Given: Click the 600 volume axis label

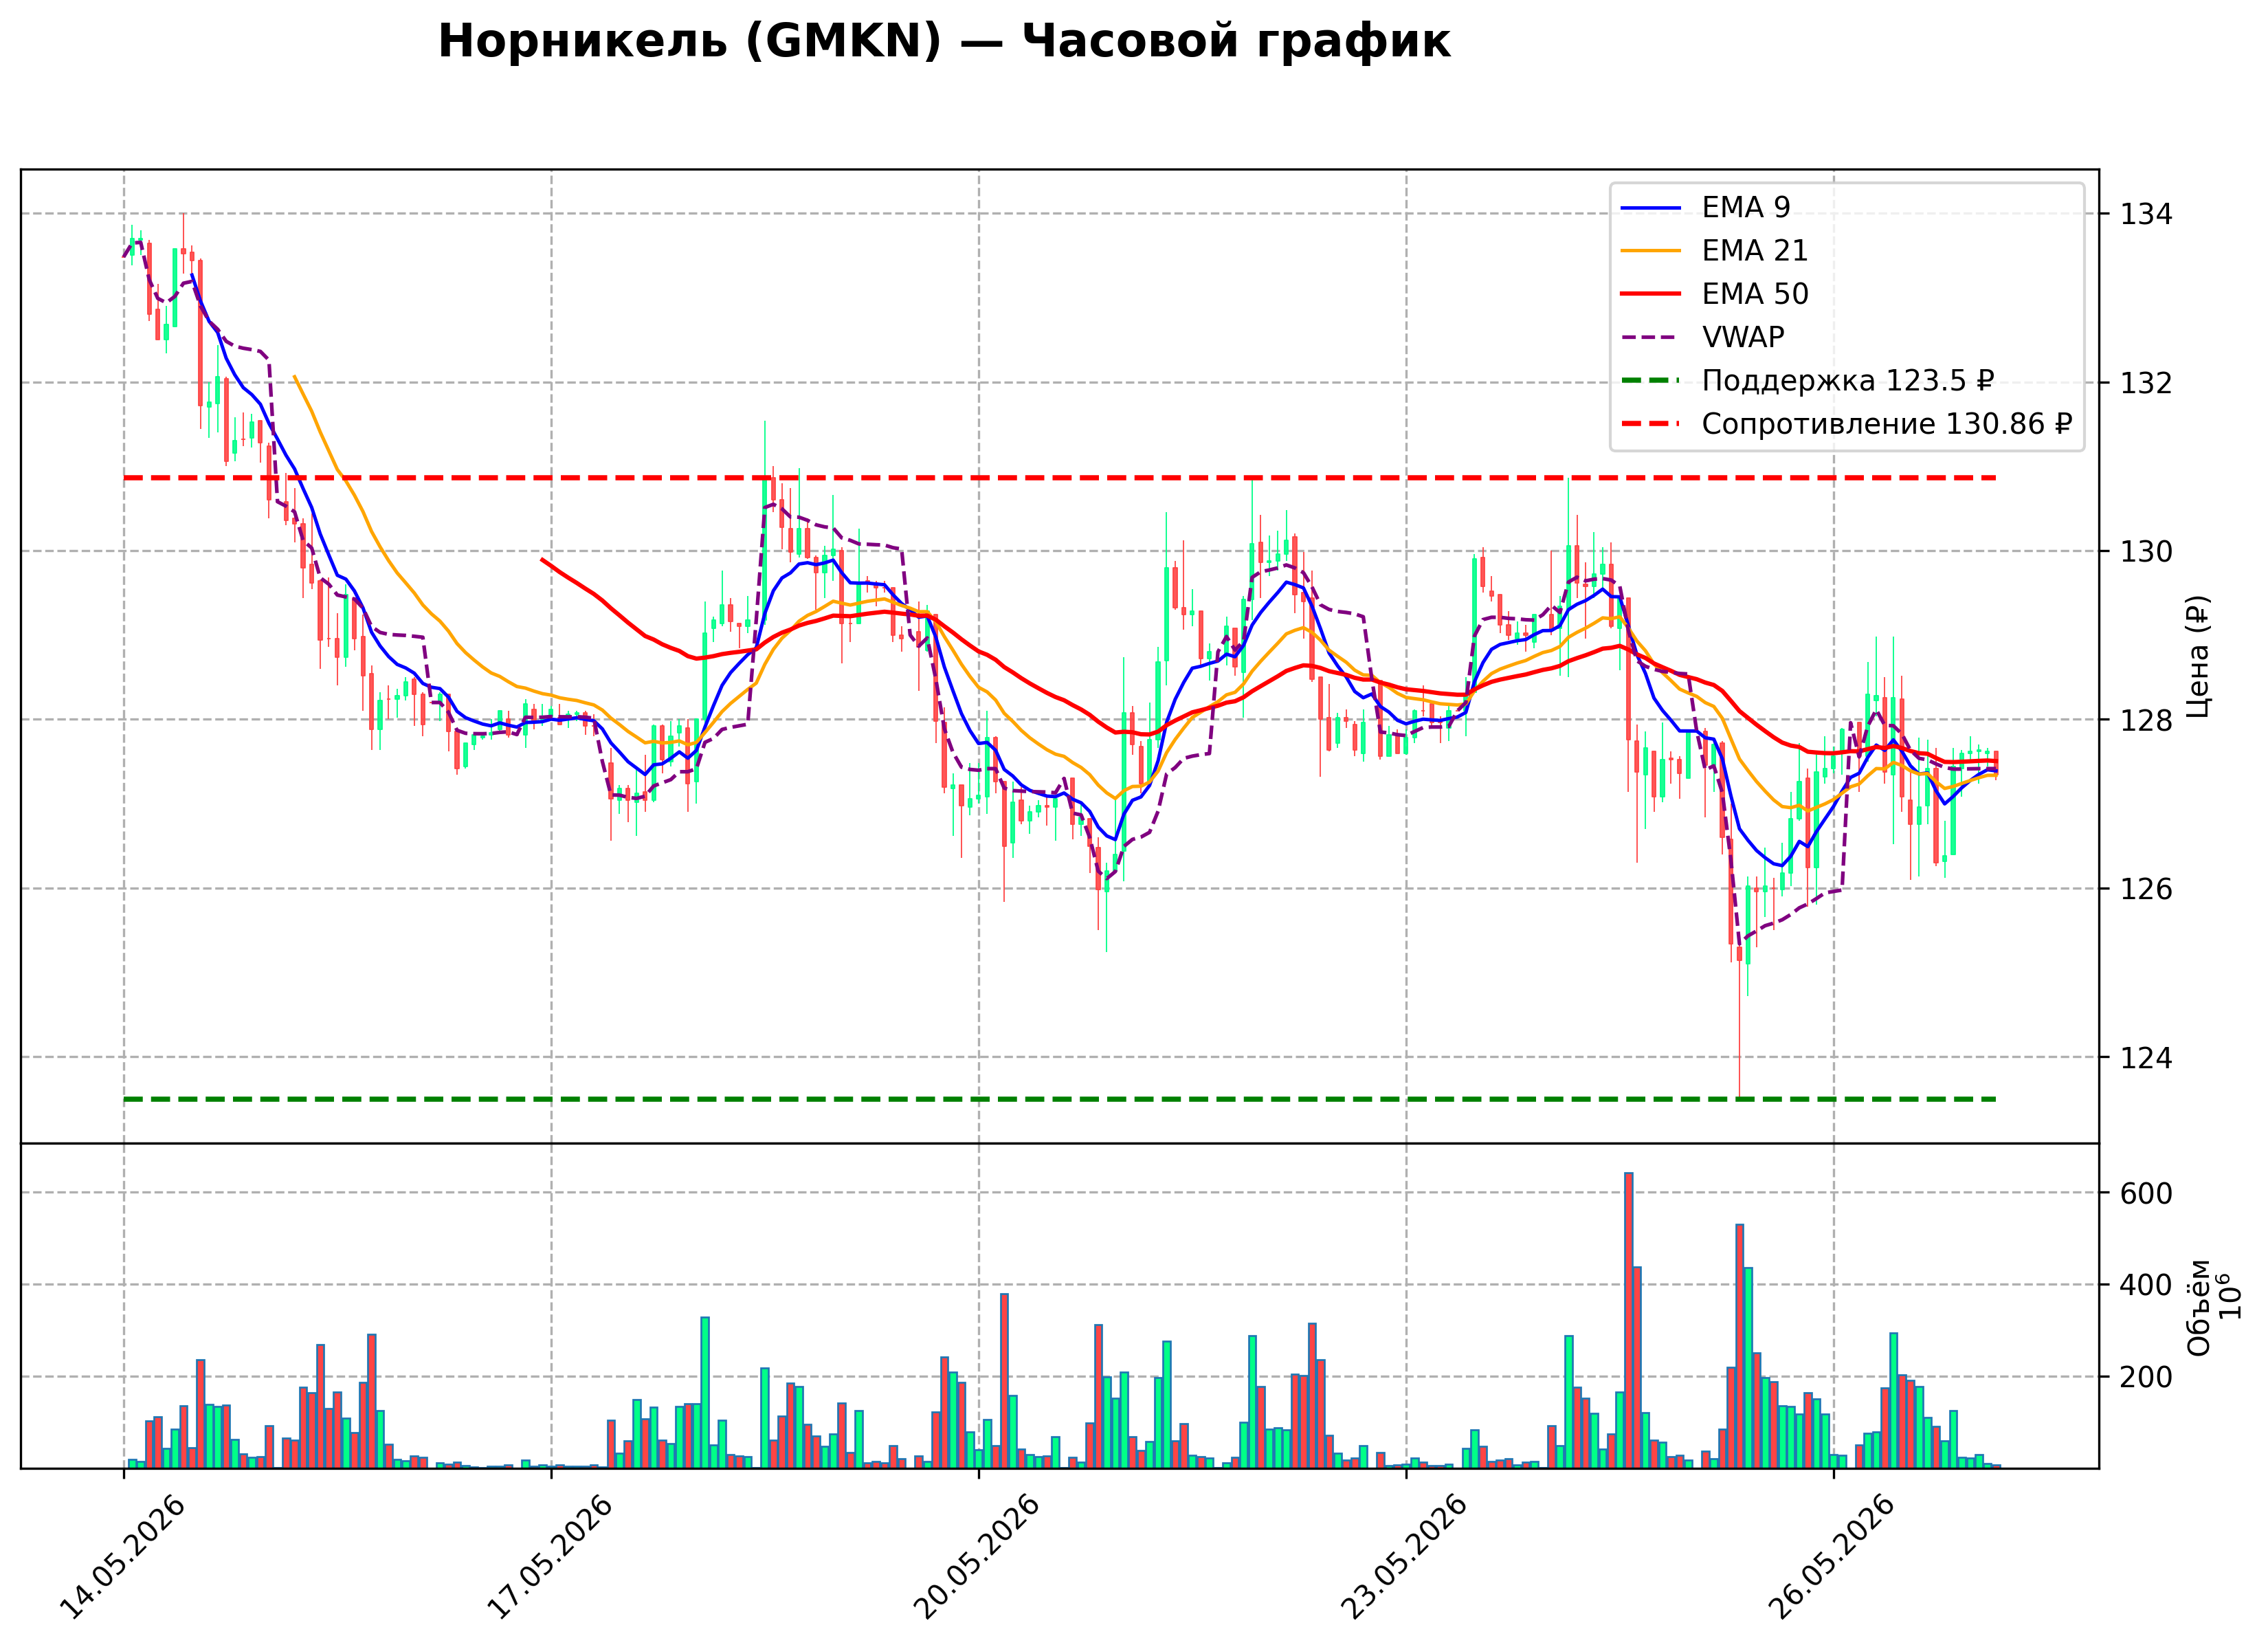Looking at the screenshot, I should point(2147,1193).
